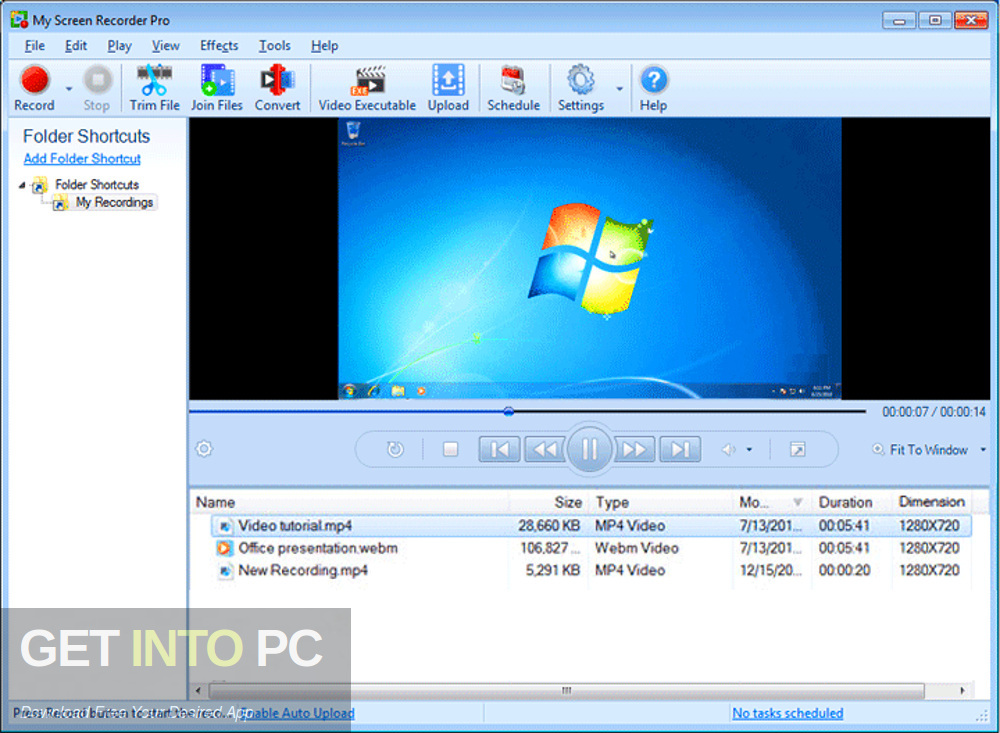The image size is (1000, 733).
Task: Select the Folder Shortcuts tree item
Action: (x=97, y=184)
